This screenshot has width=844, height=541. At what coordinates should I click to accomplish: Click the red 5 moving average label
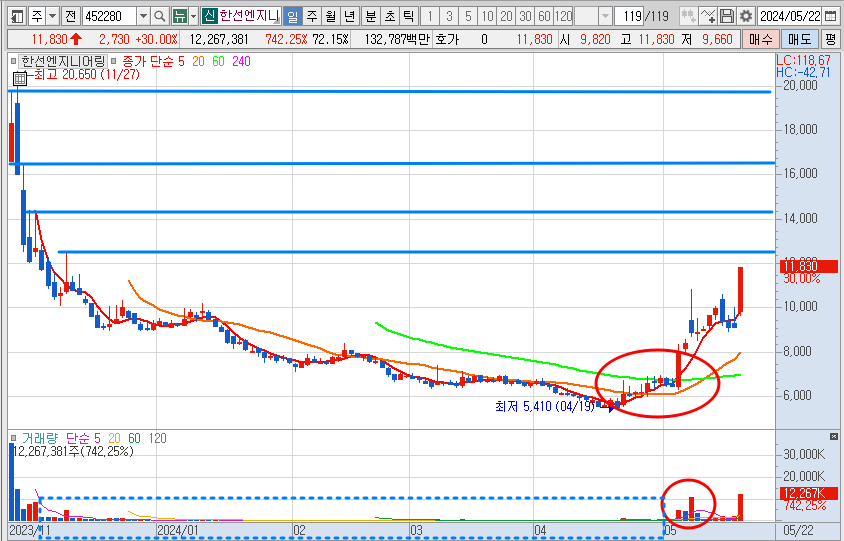tap(181, 61)
